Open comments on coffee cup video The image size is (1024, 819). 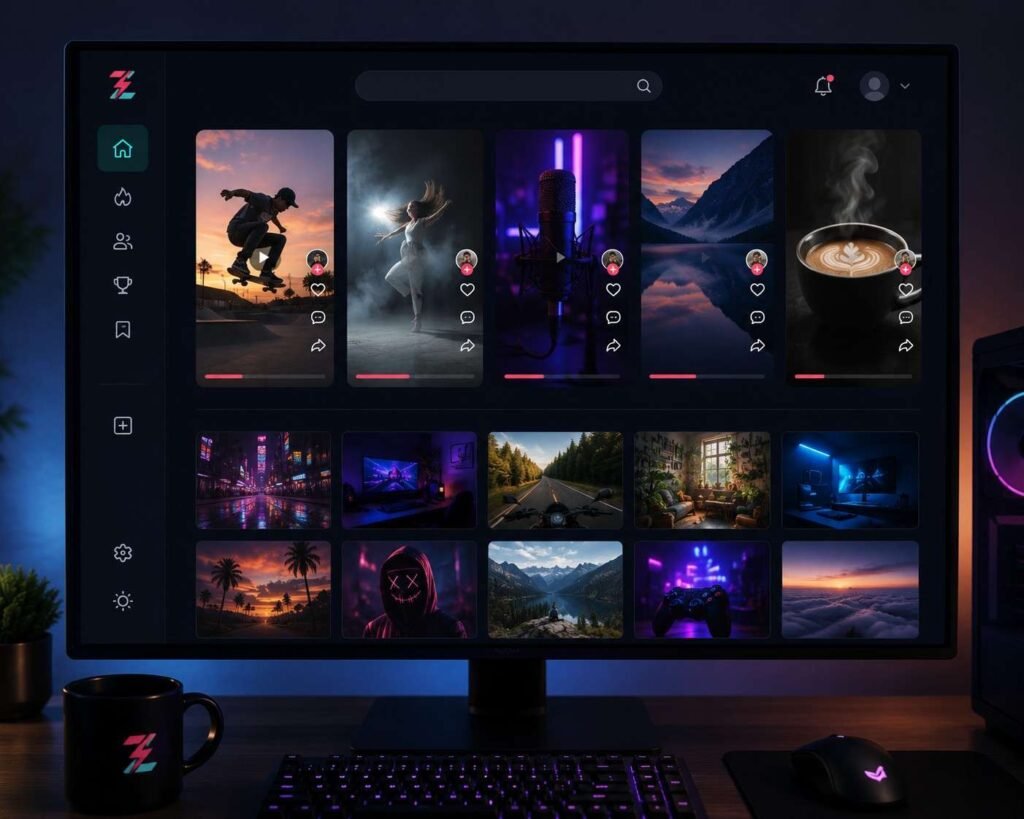pyautogui.click(x=906, y=317)
